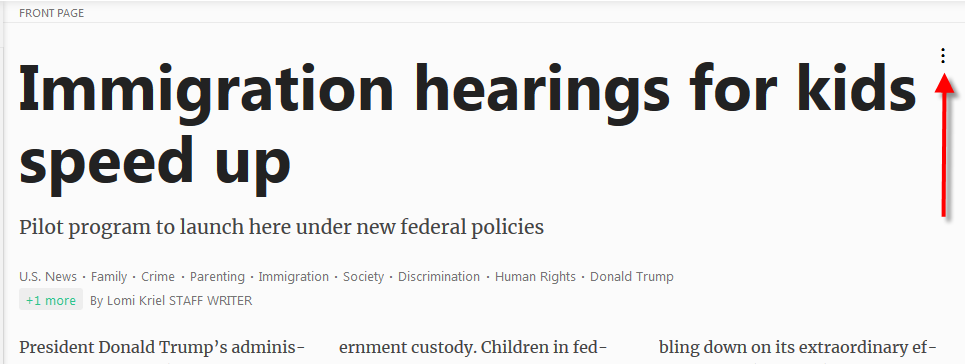Open the Crime topic tag
The width and height of the screenshot is (965, 364).
158,277
